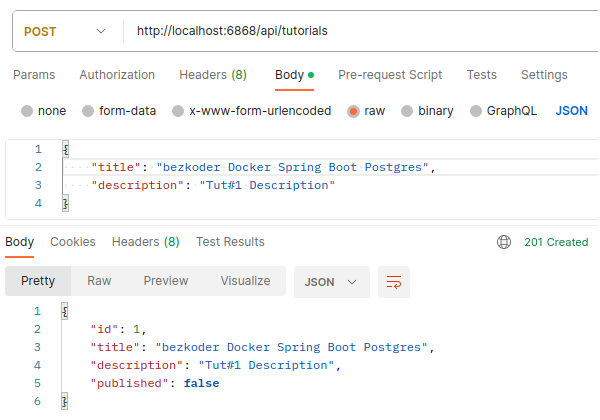Open the request body JSON type selector
This screenshot has width=600, height=420.
tap(571, 111)
